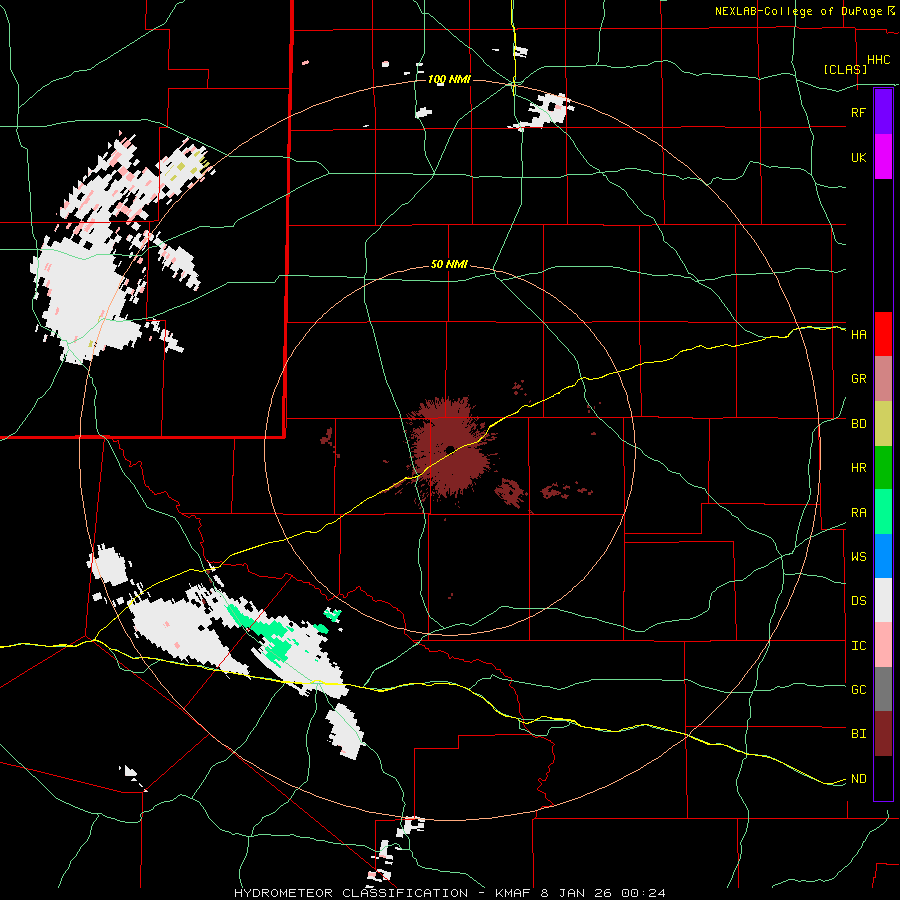Click the "100 NMI" range ring label
Image resolution: width=900 pixels, height=900 pixels.
tap(449, 79)
